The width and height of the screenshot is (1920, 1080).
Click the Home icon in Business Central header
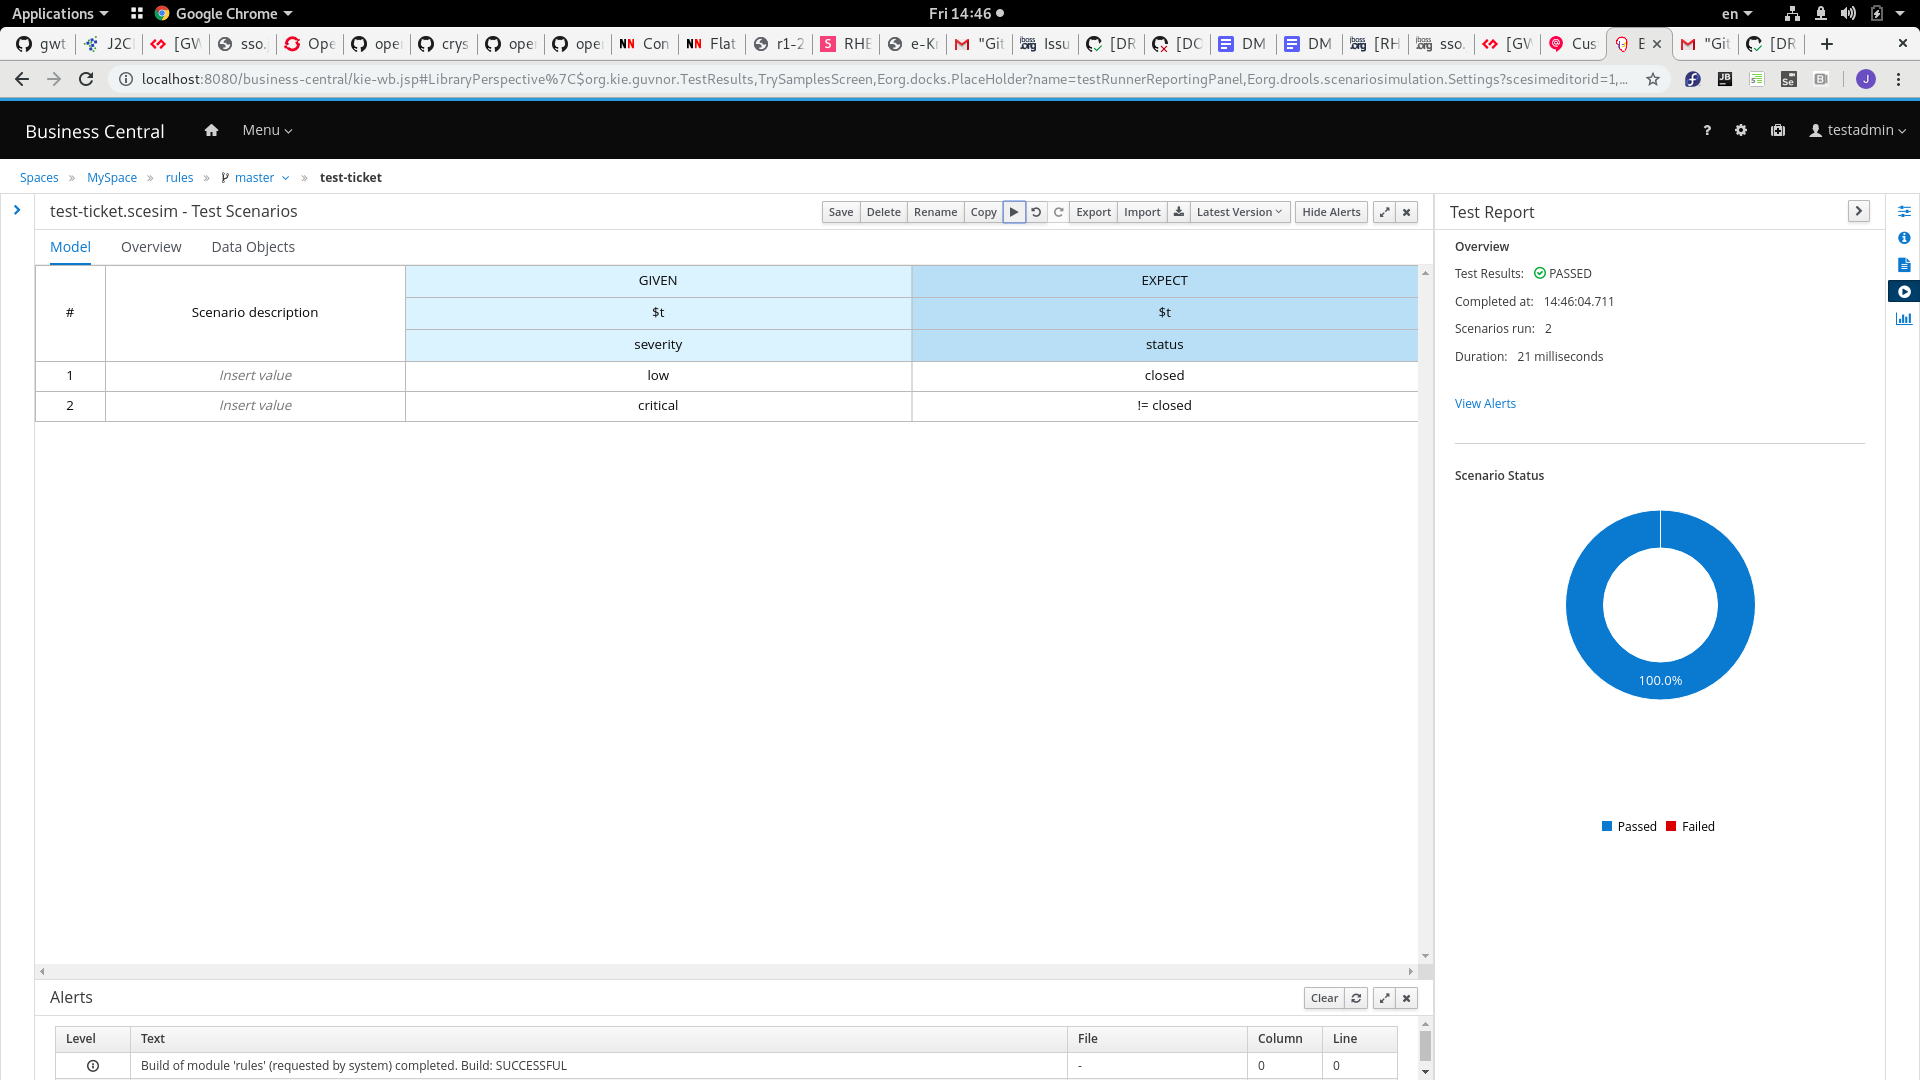pos(211,130)
